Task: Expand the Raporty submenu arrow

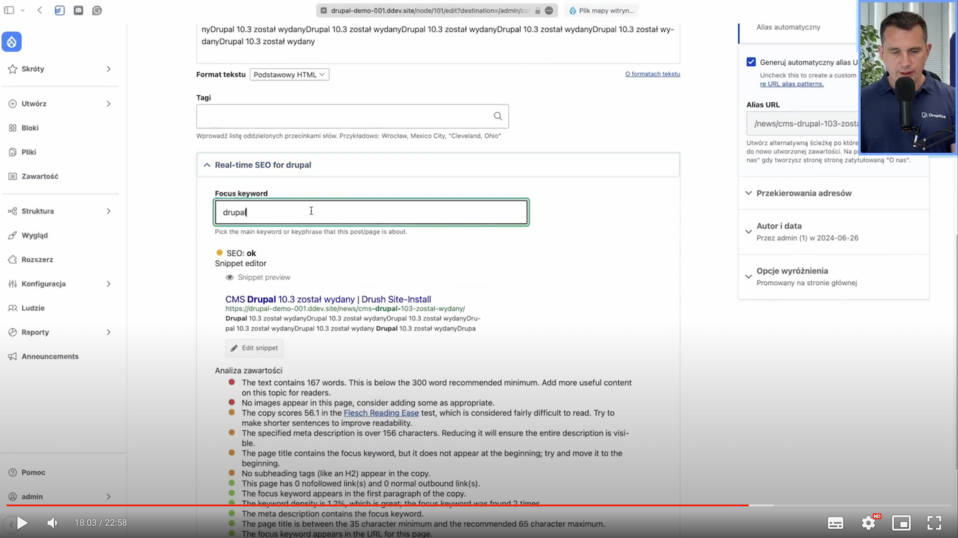Action: [108, 332]
